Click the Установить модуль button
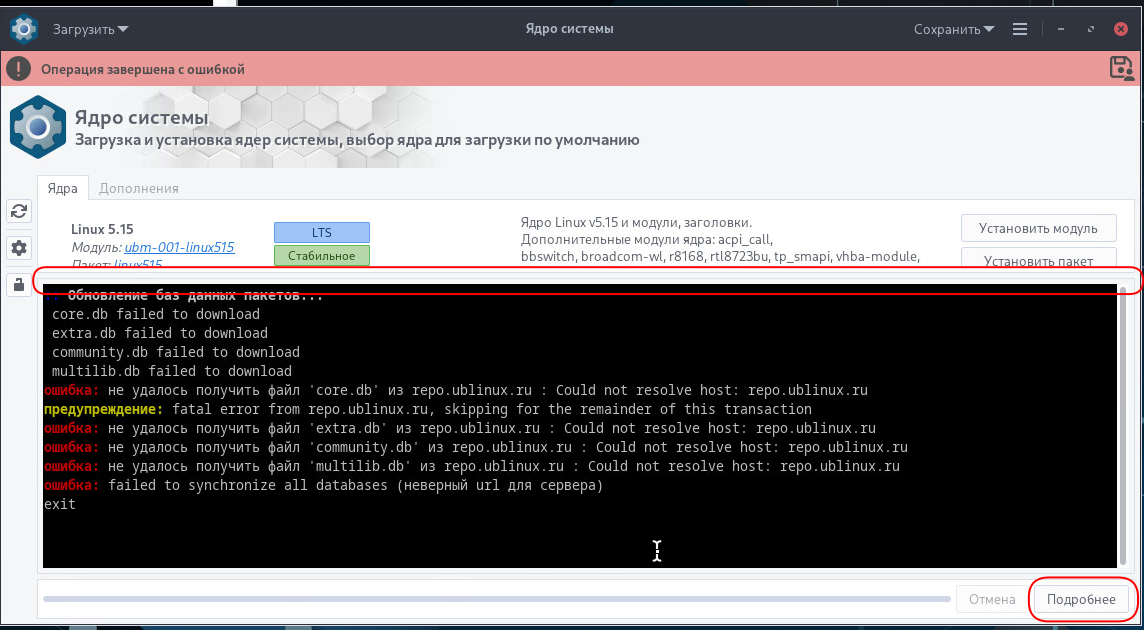Image resolution: width=1144 pixels, height=630 pixels. (x=1038, y=228)
